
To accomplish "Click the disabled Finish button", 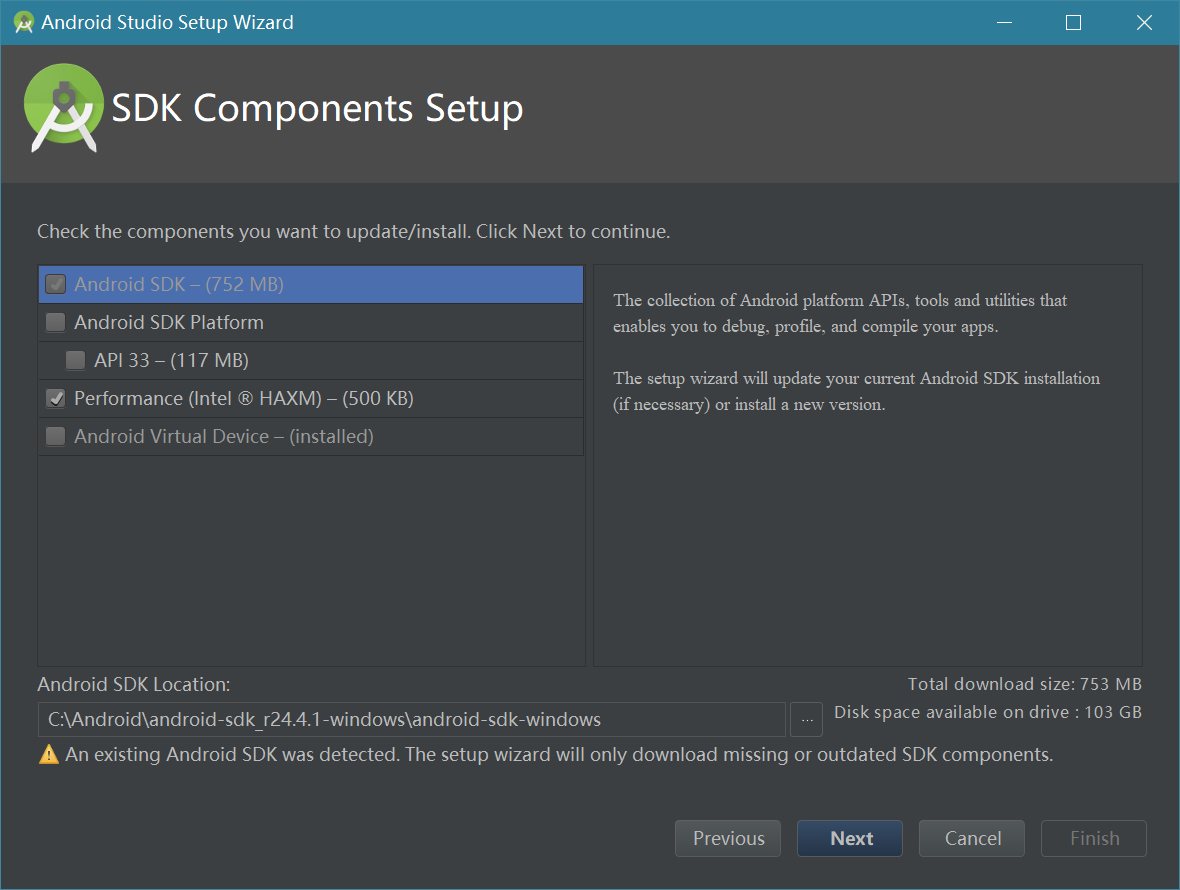I will click(x=1094, y=839).
